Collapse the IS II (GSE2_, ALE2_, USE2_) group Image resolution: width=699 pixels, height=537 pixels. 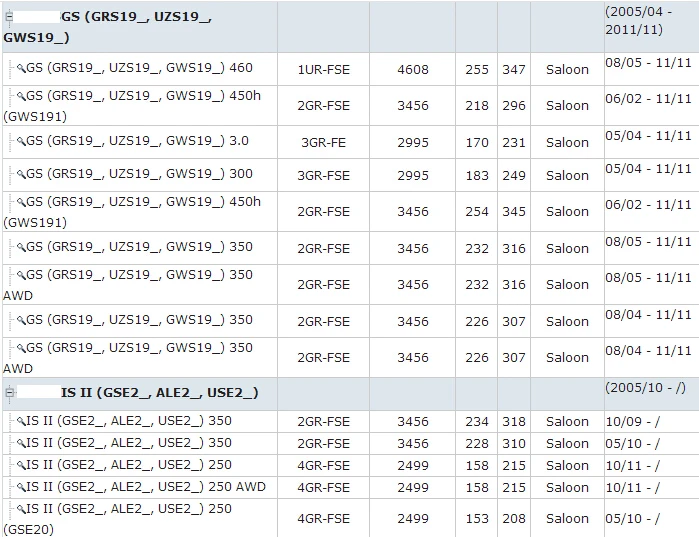point(9,393)
